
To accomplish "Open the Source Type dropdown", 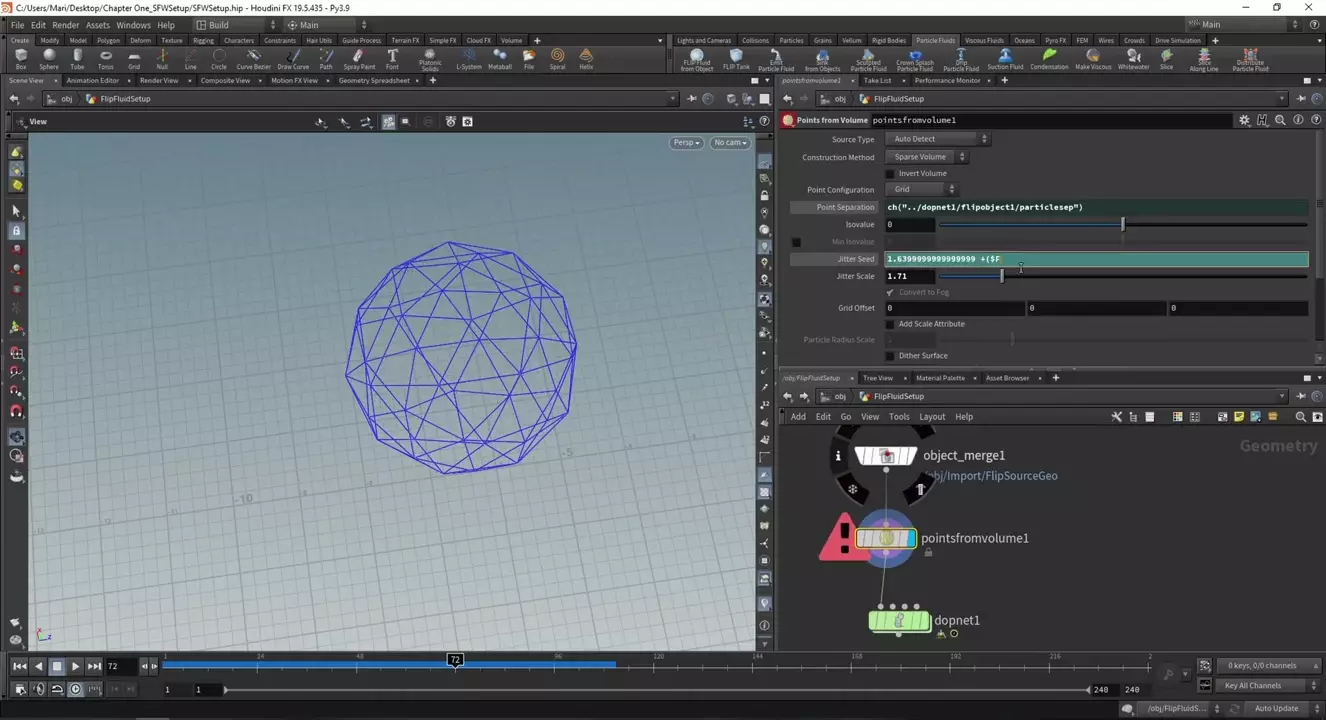I will (x=937, y=139).
